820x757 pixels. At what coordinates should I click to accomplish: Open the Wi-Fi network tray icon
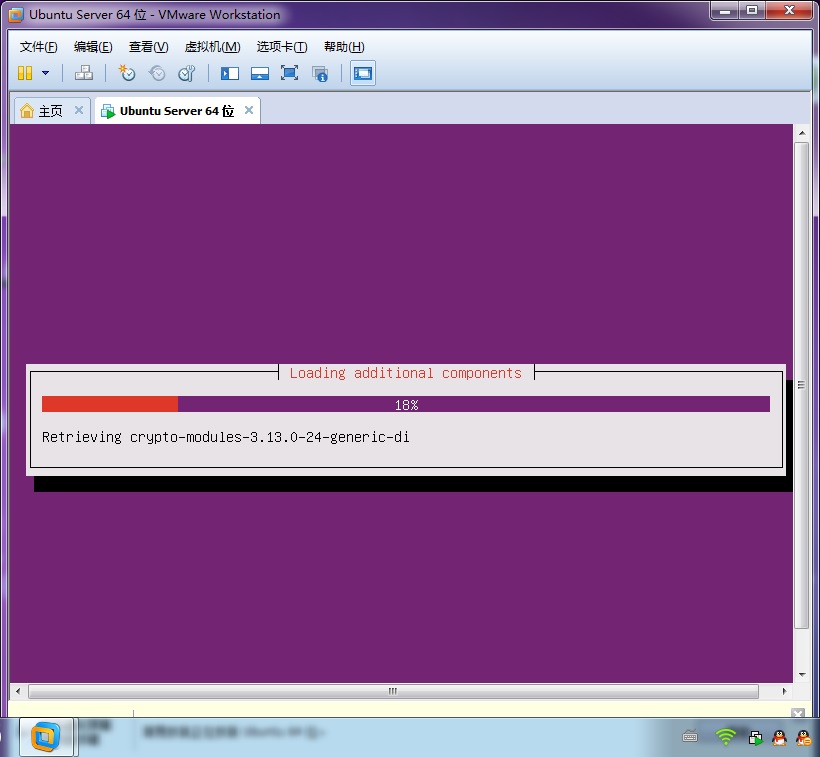click(x=726, y=737)
